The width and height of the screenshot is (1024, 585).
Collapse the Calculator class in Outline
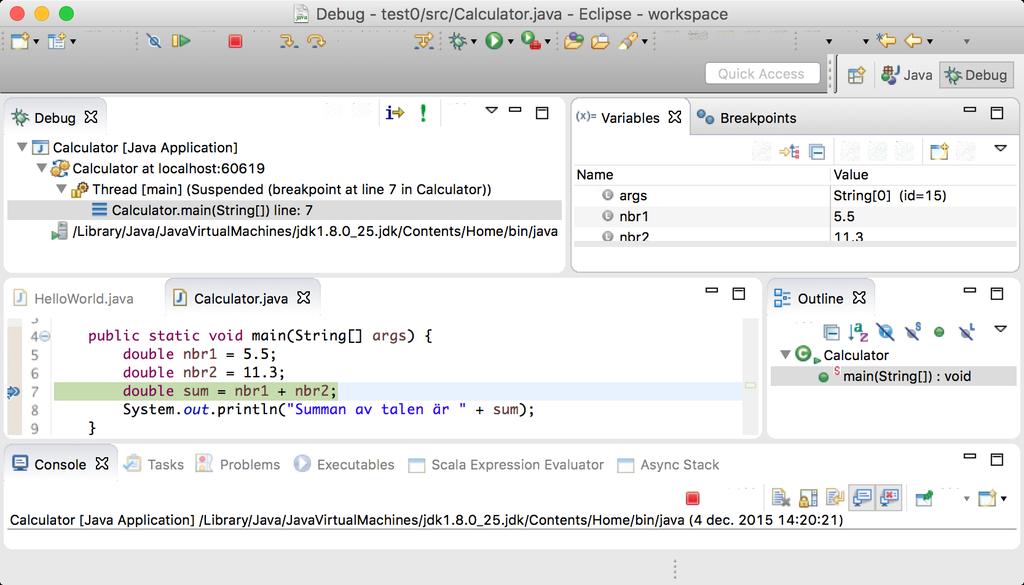786,355
